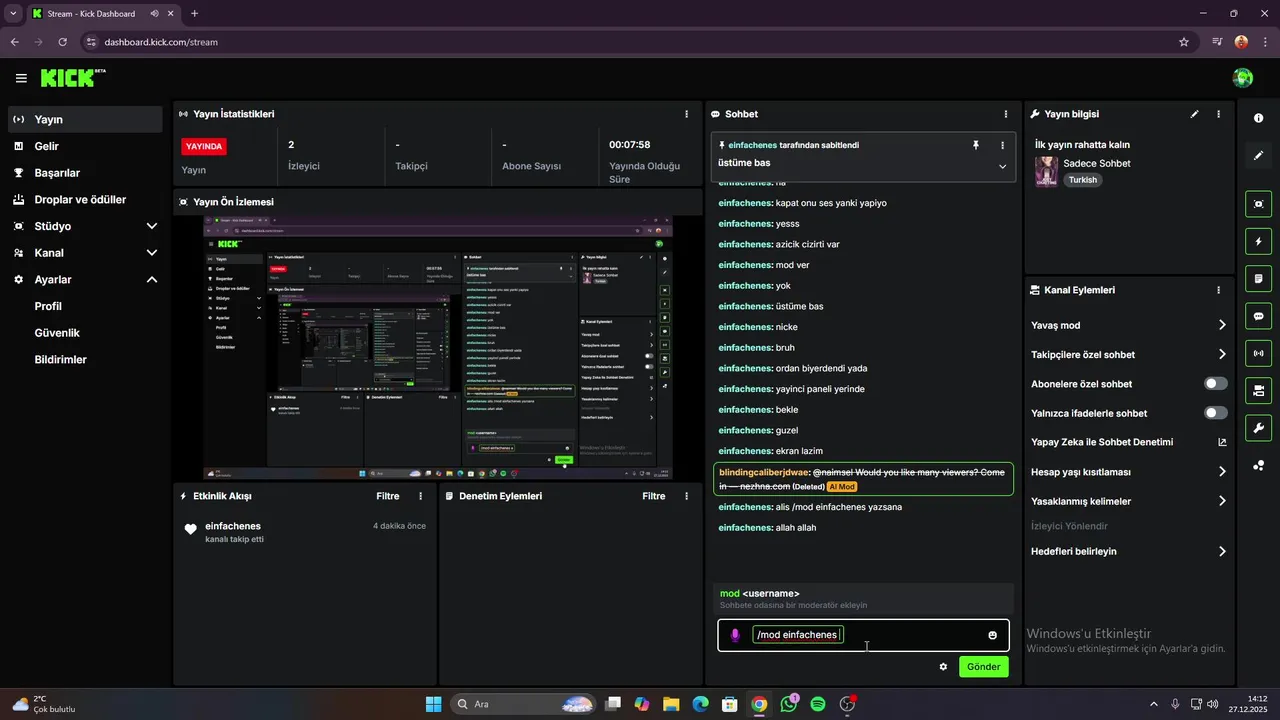This screenshot has width=1280, height=720.
Task: Edit stream info with the Yayın bilgisi pencil
Action: tap(1194, 114)
